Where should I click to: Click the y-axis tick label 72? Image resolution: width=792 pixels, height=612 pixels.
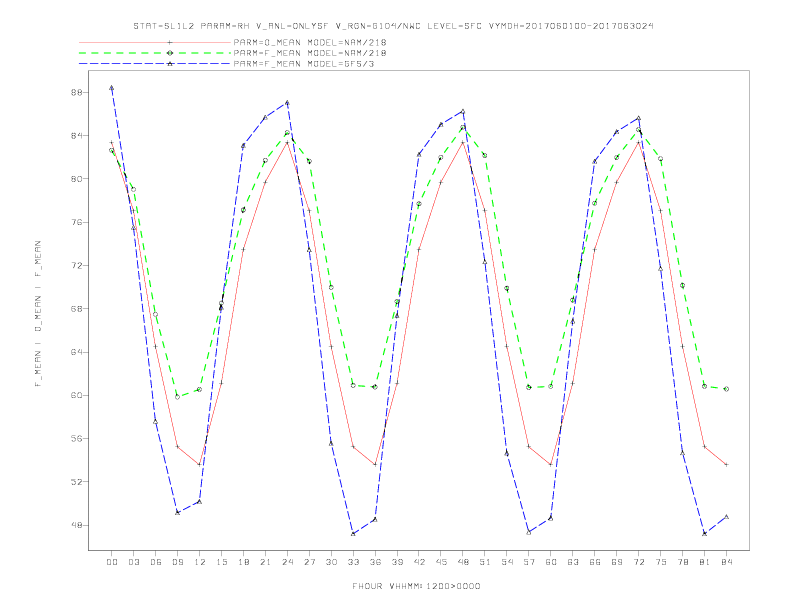(x=77, y=265)
